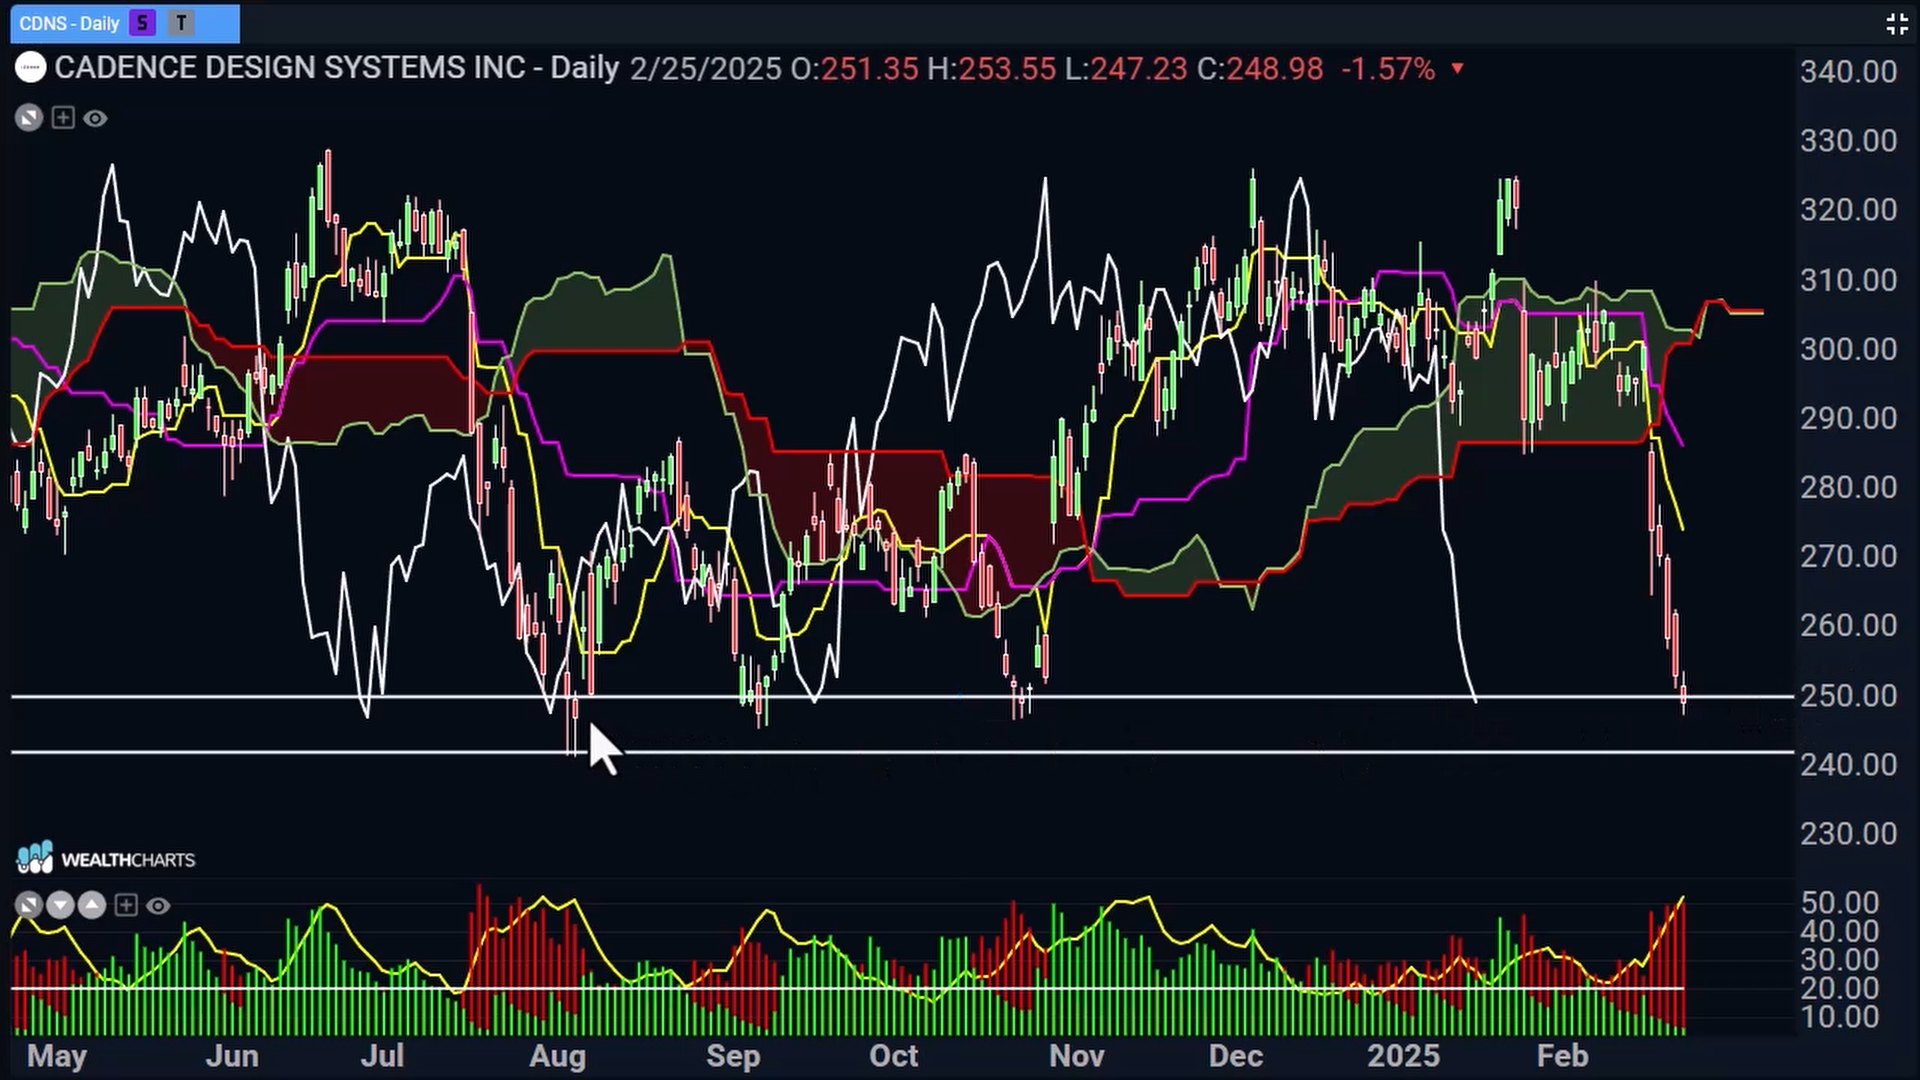
Task: Click the Cadence company logo circle
Action: [31, 68]
